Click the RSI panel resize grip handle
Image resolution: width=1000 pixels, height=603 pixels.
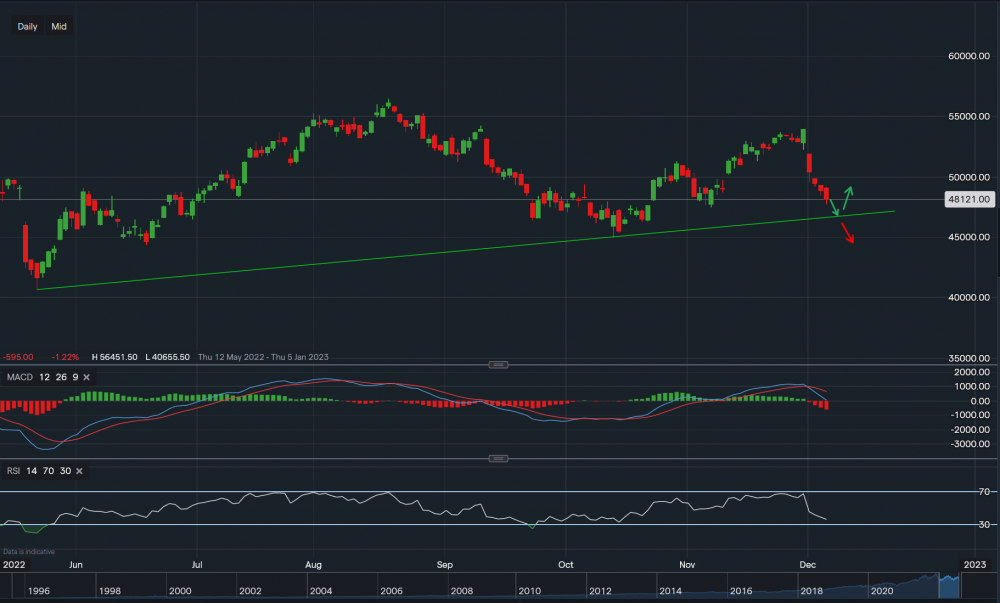coord(497,457)
